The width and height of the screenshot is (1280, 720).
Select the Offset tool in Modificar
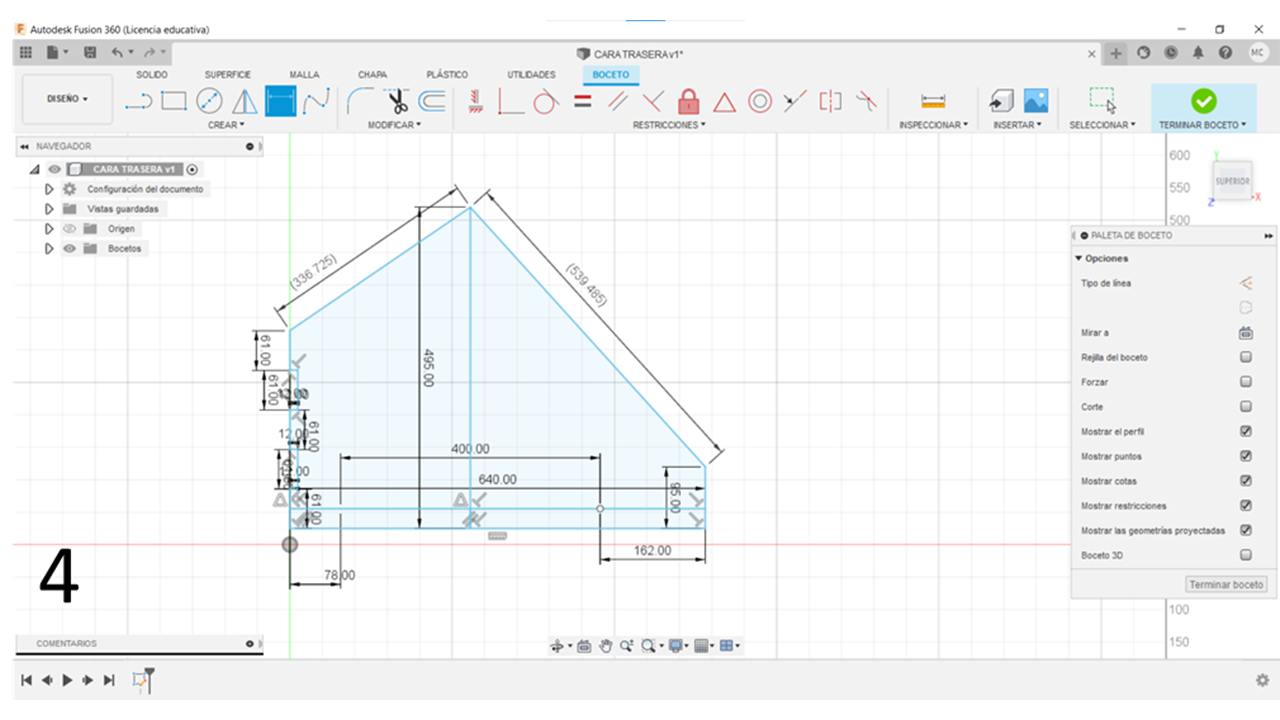click(x=432, y=101)
